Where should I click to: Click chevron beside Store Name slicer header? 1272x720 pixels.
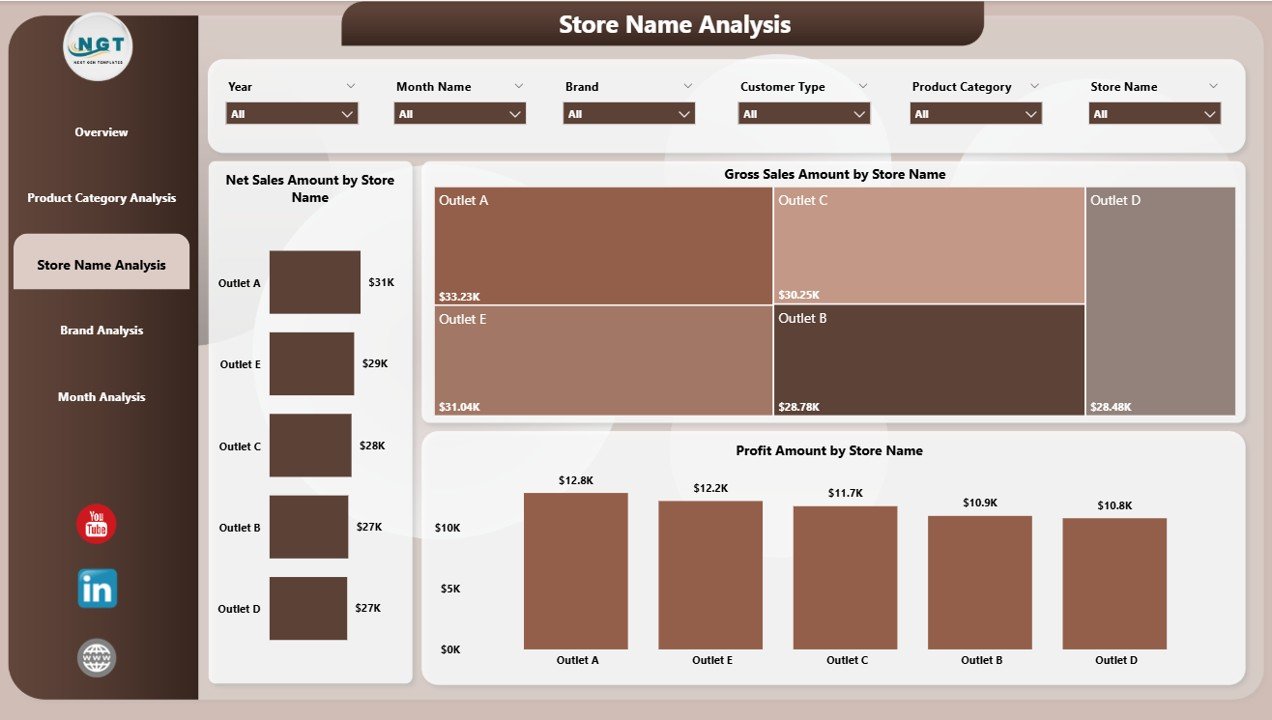1213,87
